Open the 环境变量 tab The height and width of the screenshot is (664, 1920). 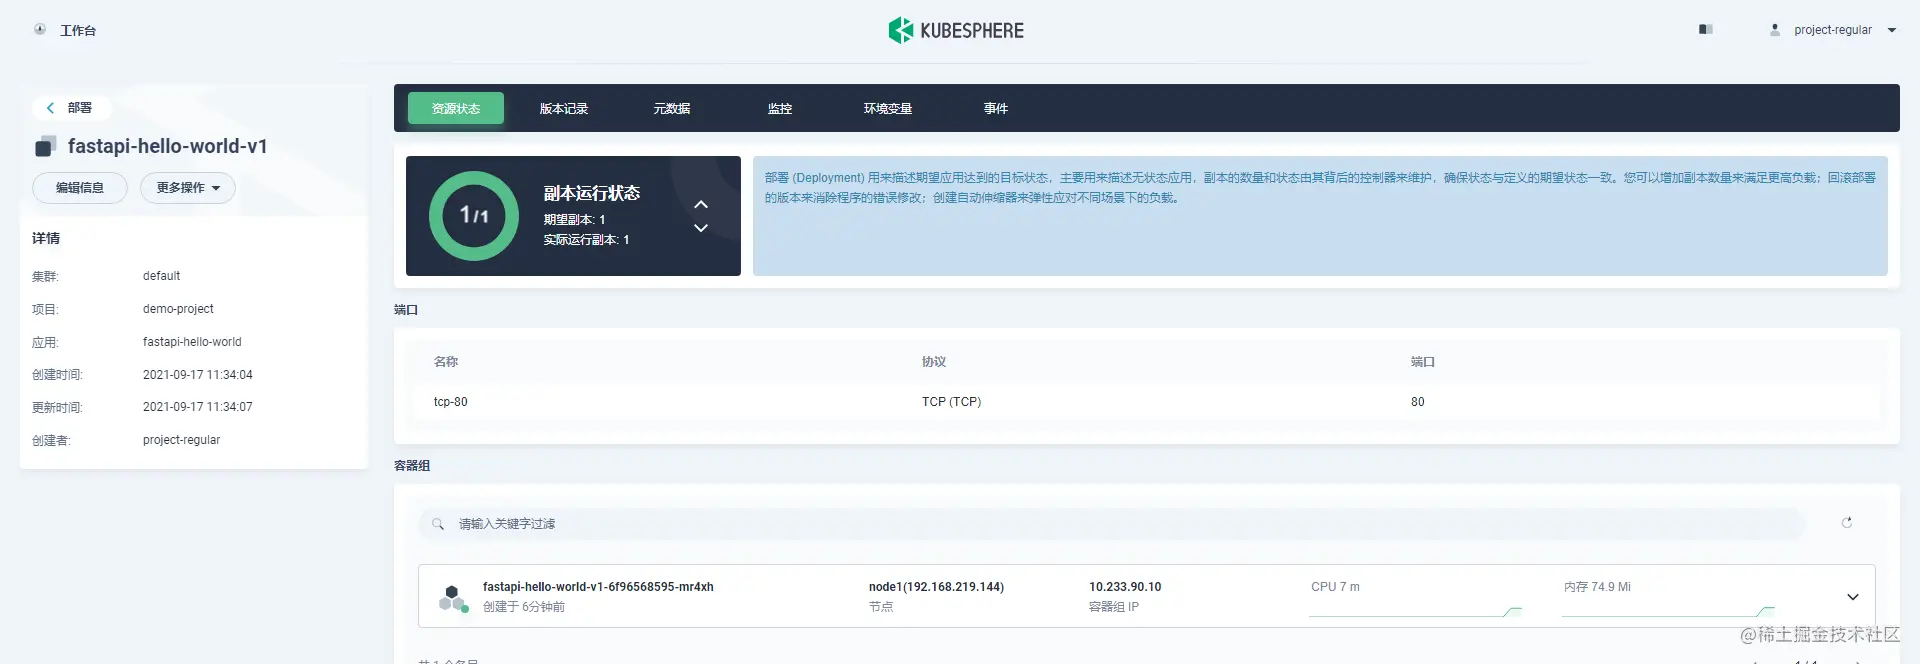tap(888, 108)
